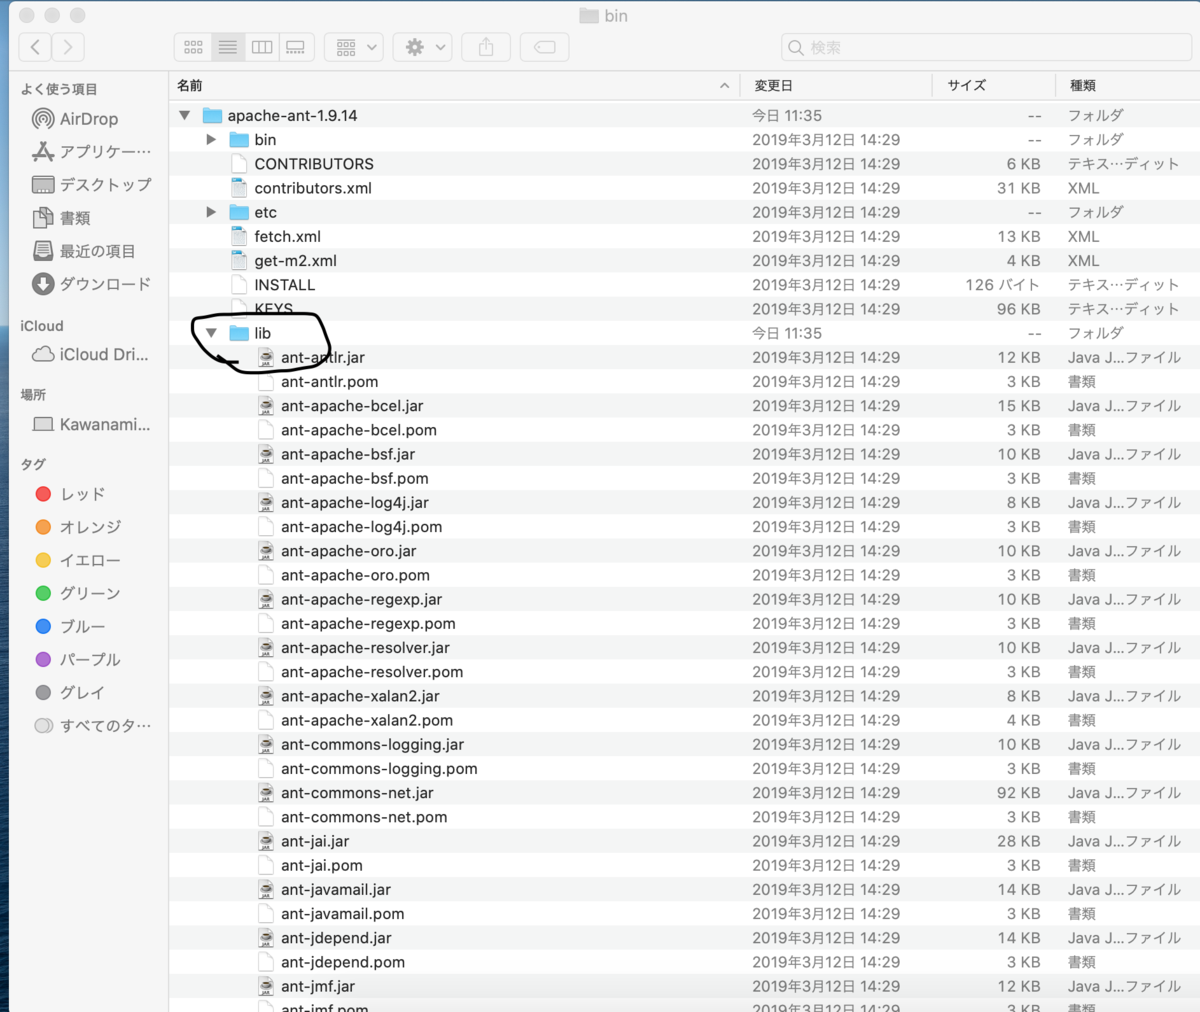Collapse the lib folder
The height and width of the screenshot is (1012, 1200).
point(211,333)
